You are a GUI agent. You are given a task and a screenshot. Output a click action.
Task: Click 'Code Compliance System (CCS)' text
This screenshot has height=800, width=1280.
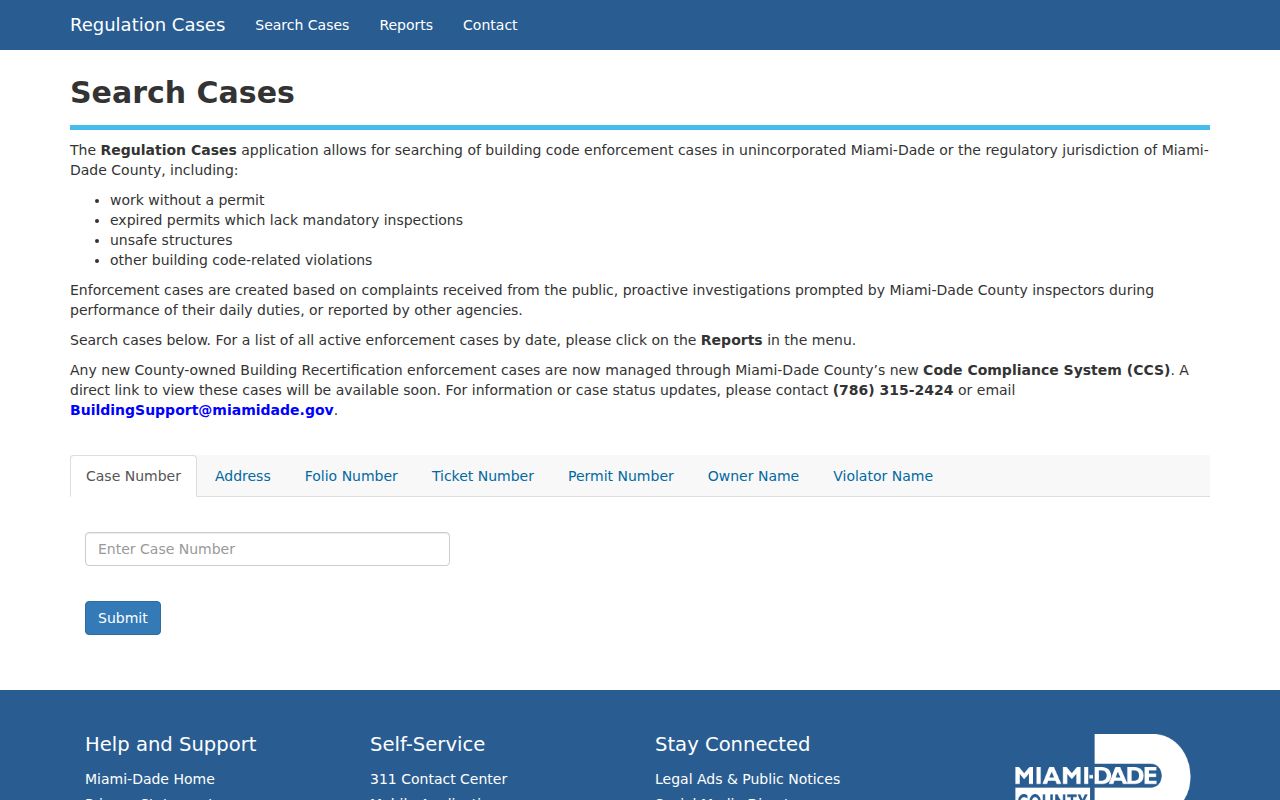pyautogui.click(x=1046, y=370)
